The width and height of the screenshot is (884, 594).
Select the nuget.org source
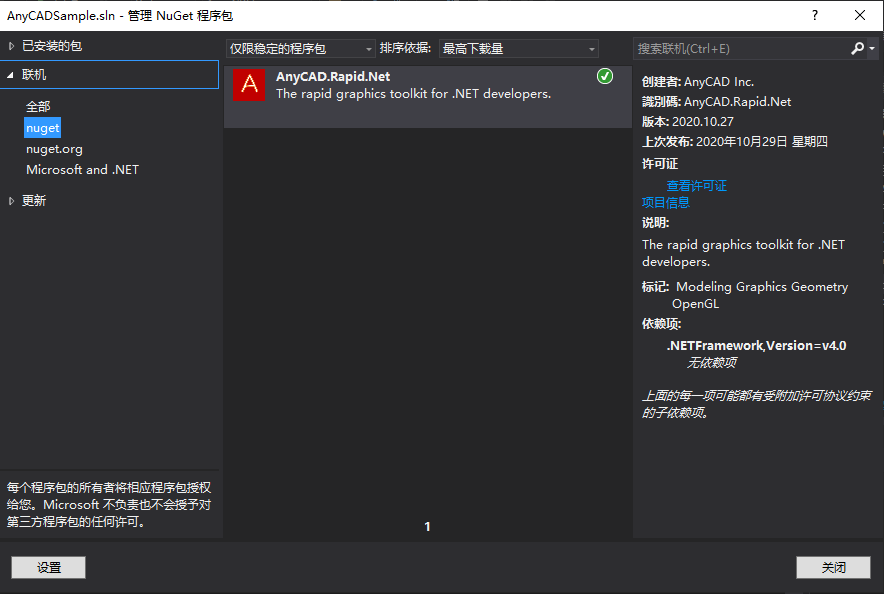[54, 149]
